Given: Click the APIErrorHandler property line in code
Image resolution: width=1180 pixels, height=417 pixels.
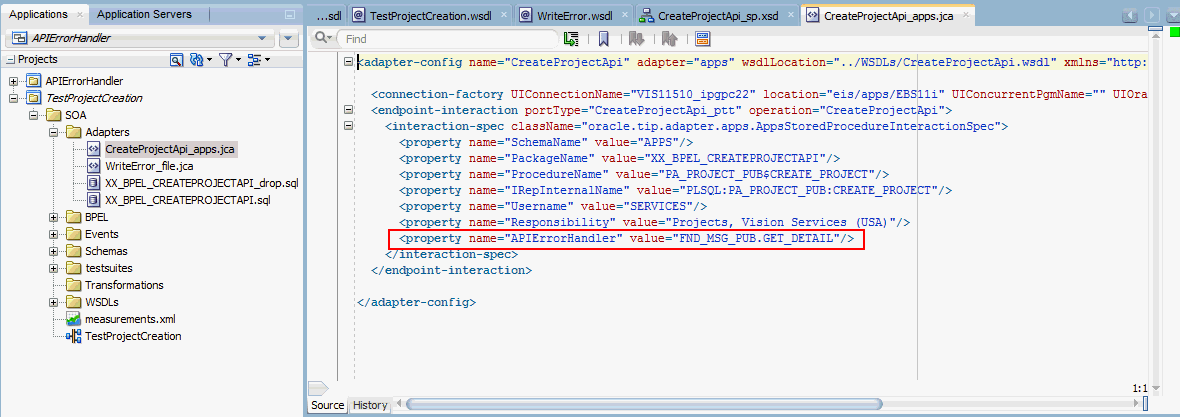Looking at the screenshot, I should (x=626, y=239).
